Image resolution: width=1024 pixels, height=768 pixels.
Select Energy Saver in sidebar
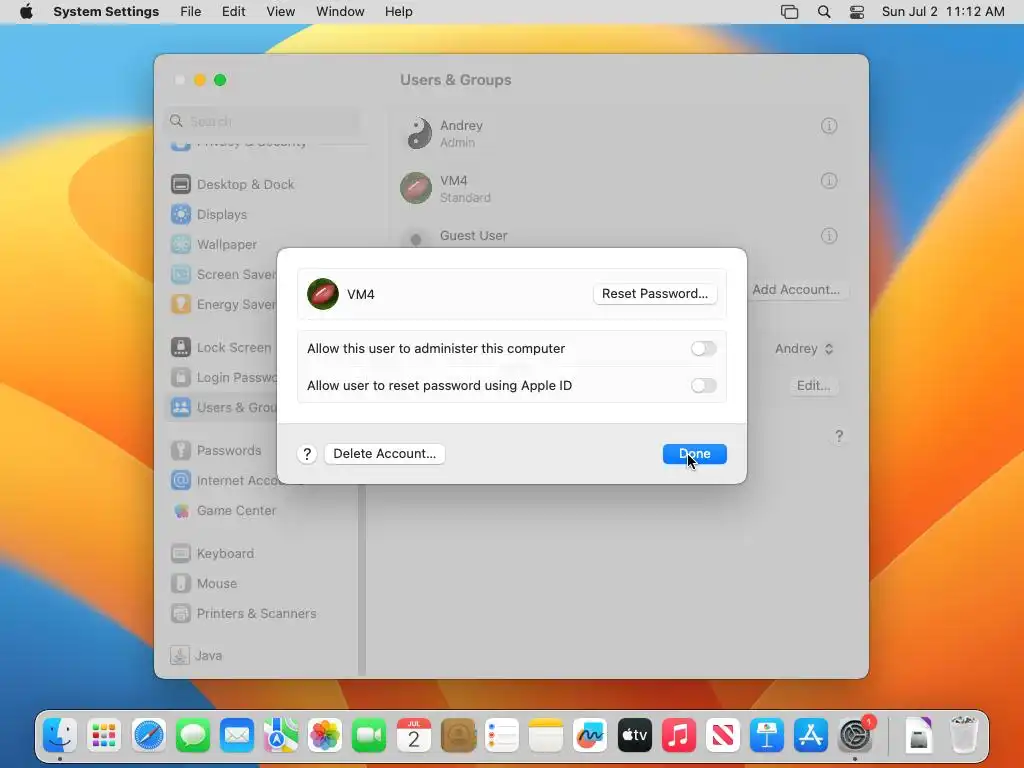pos(222,305)
